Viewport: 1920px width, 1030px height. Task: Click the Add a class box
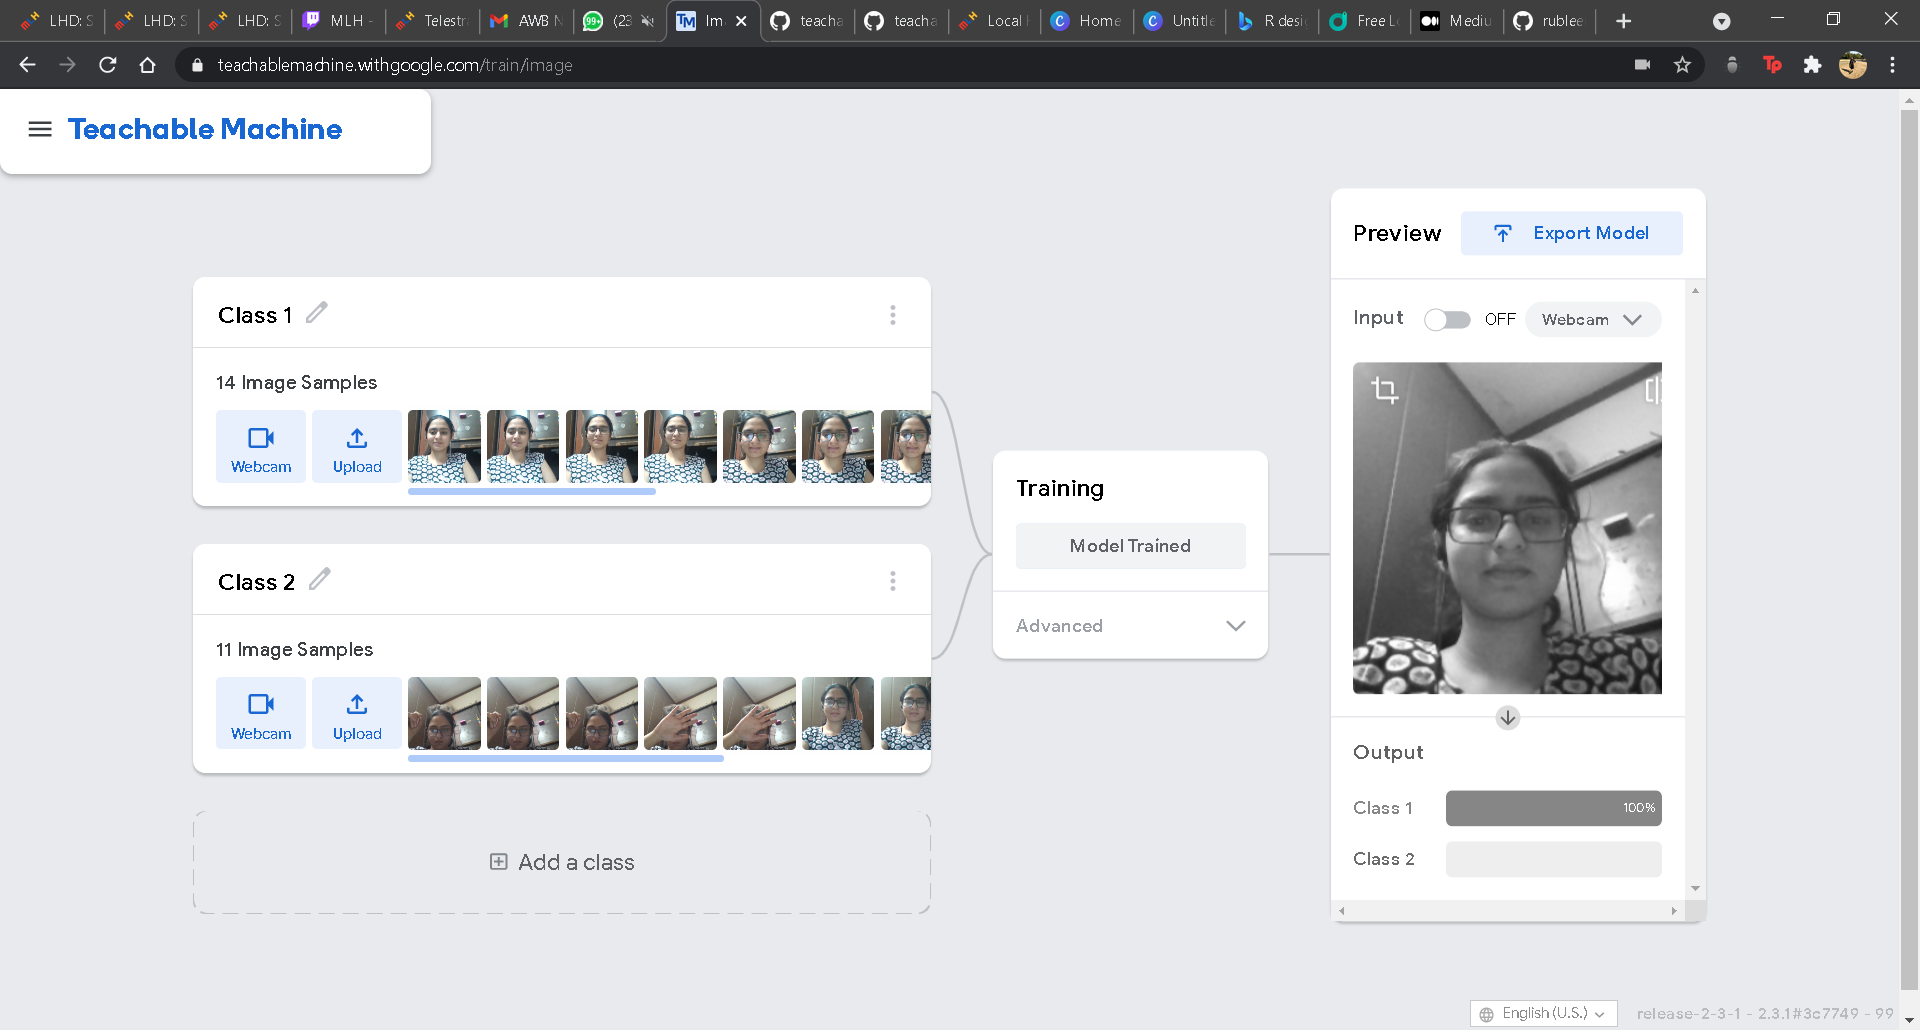pyautogui.click(x=562, y=862)
